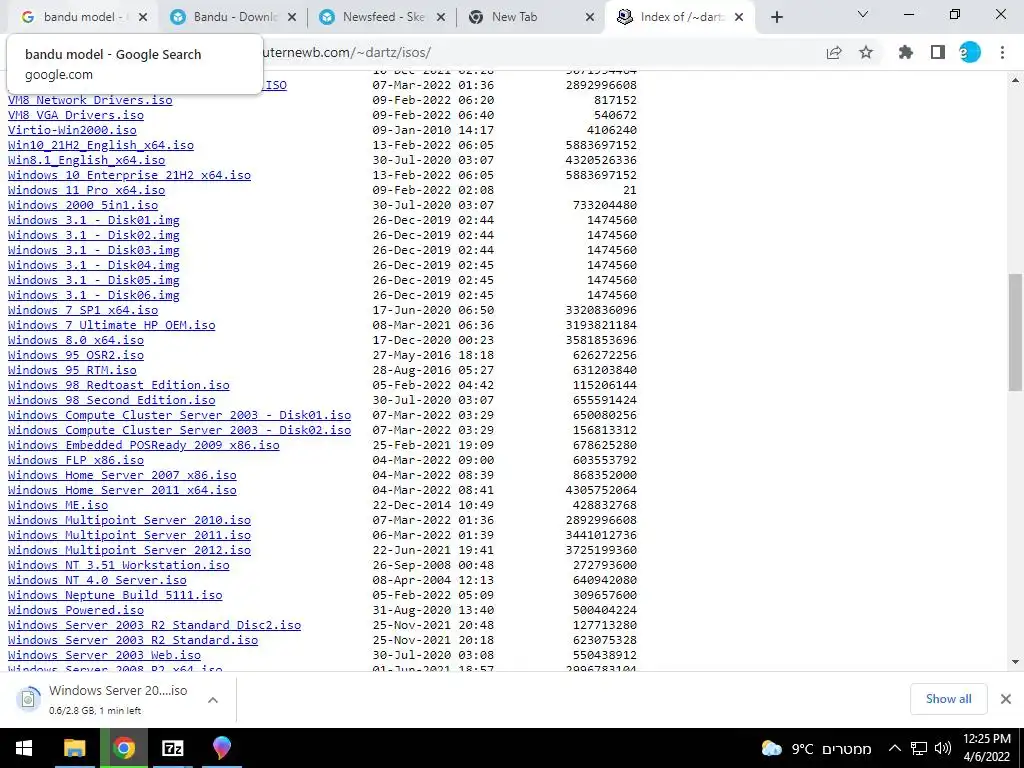Download Virtio-Win2000.iso
The width and height of the screenshot is (1024, 768).
72,130
